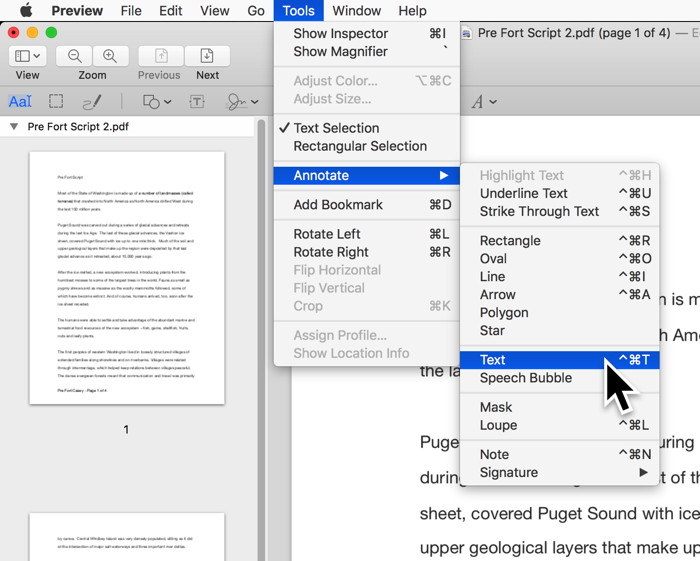Viewport: 700px width, 561px height.
Task: Open the Preview app menu
Action: tap(77, 10)
